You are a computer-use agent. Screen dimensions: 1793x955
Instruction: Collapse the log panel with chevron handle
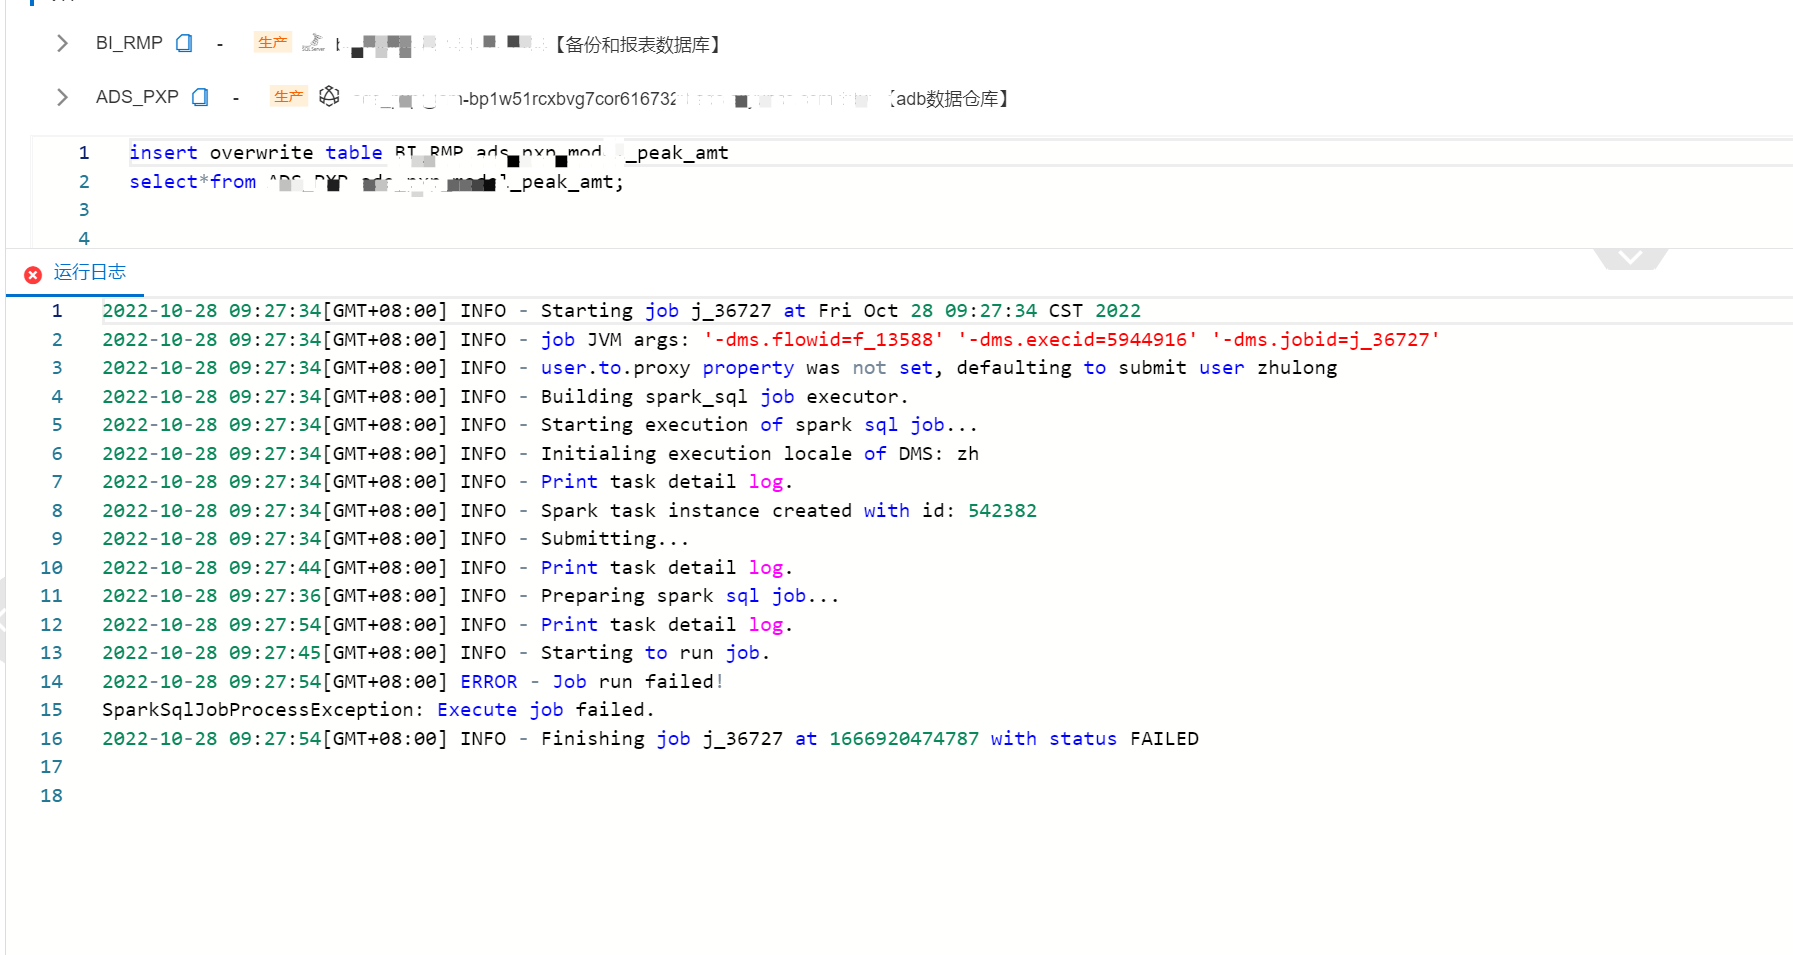[1630, 258]
